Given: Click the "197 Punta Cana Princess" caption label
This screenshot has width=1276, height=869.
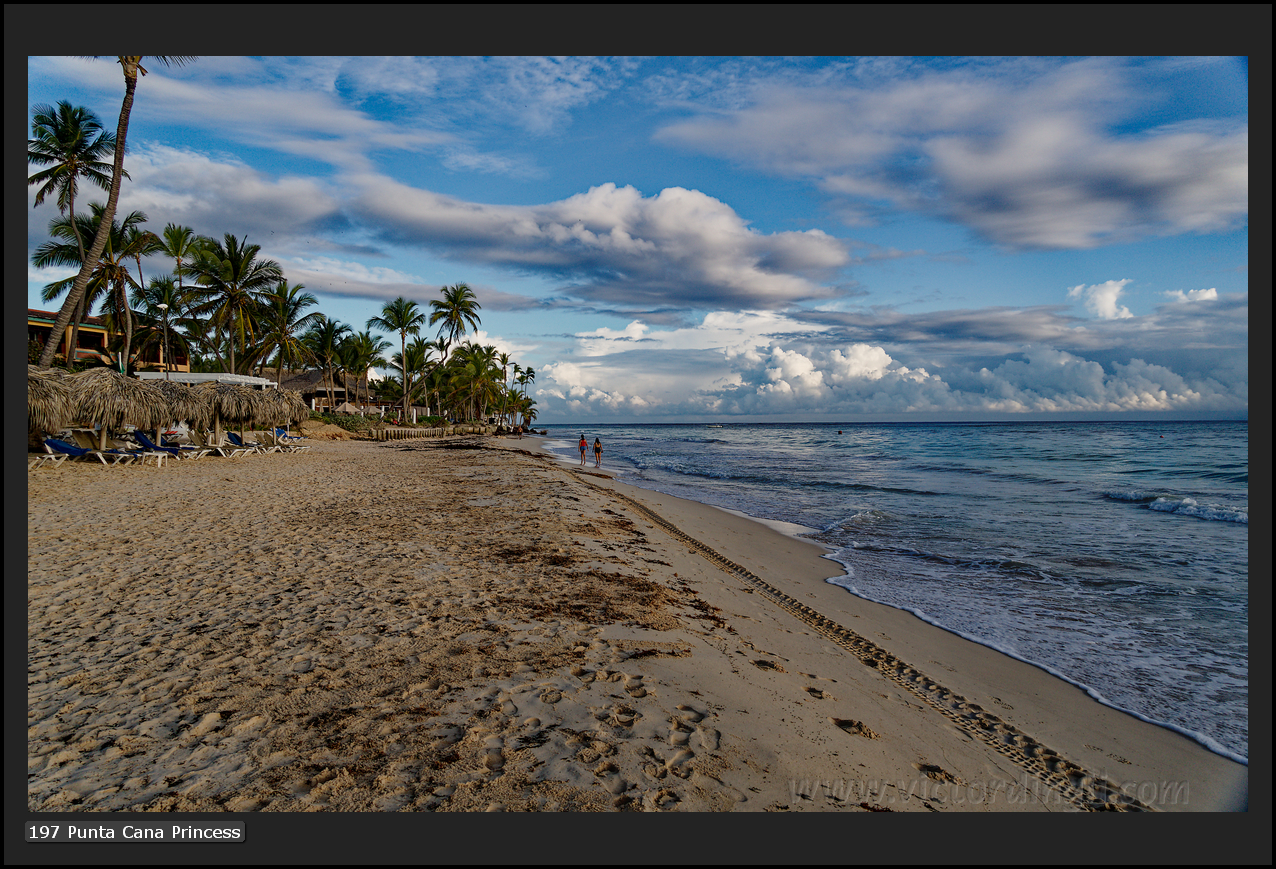Looking at the screenshot, I should (134, 832).
